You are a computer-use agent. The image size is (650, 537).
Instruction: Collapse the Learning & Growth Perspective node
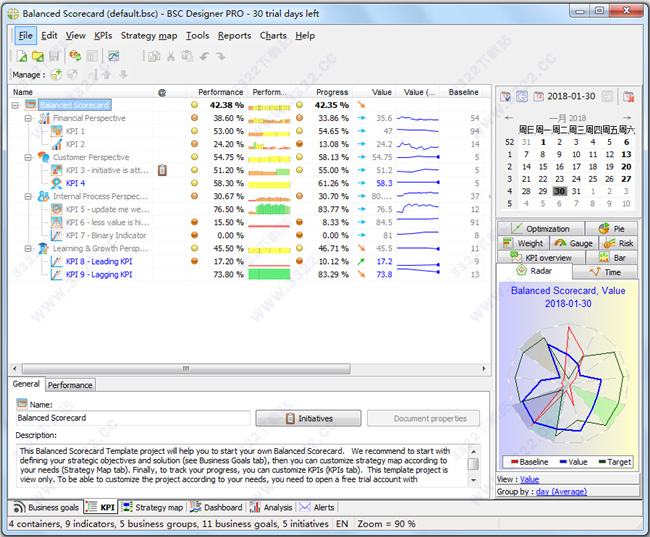28,248
